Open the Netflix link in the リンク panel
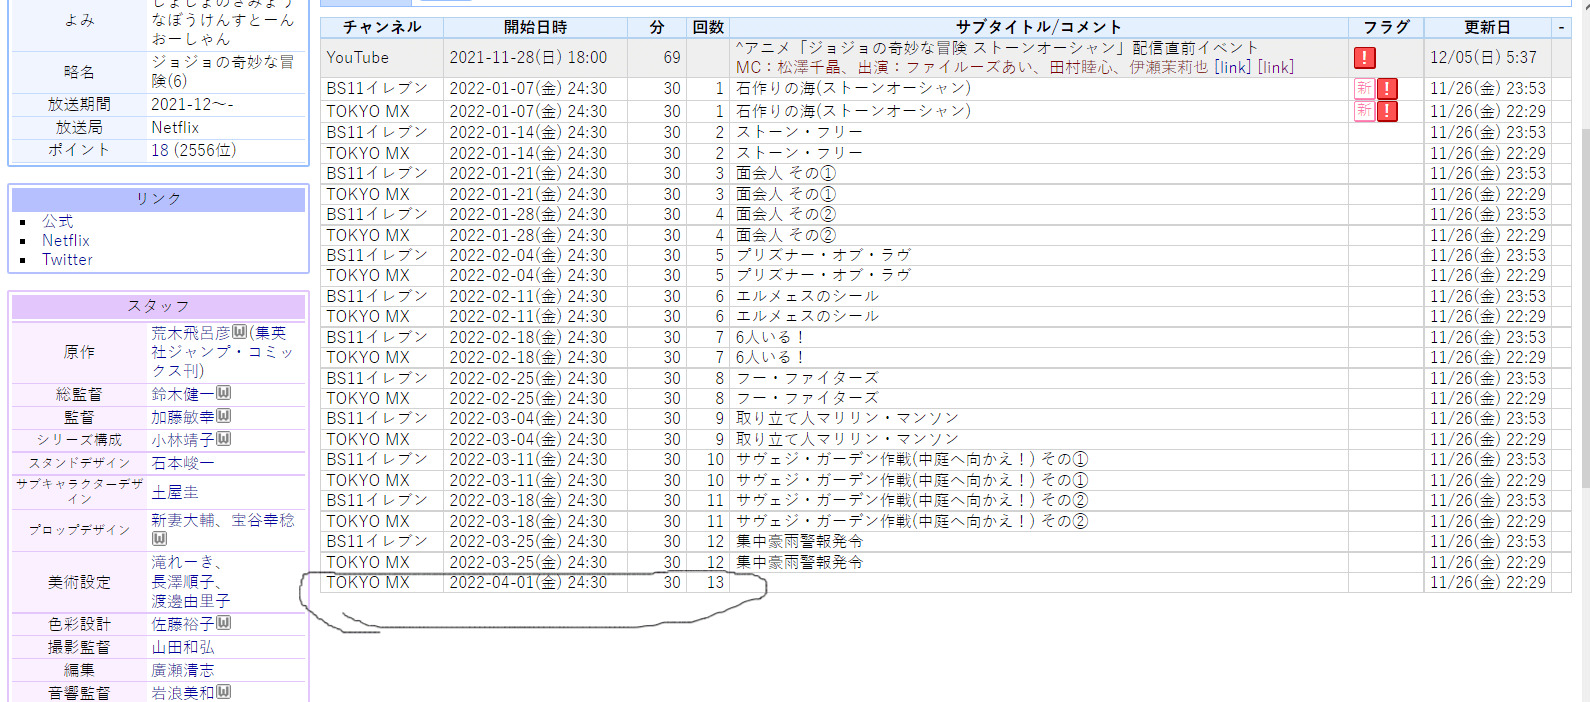1590x702 pixels. click(x=65, y=240)
